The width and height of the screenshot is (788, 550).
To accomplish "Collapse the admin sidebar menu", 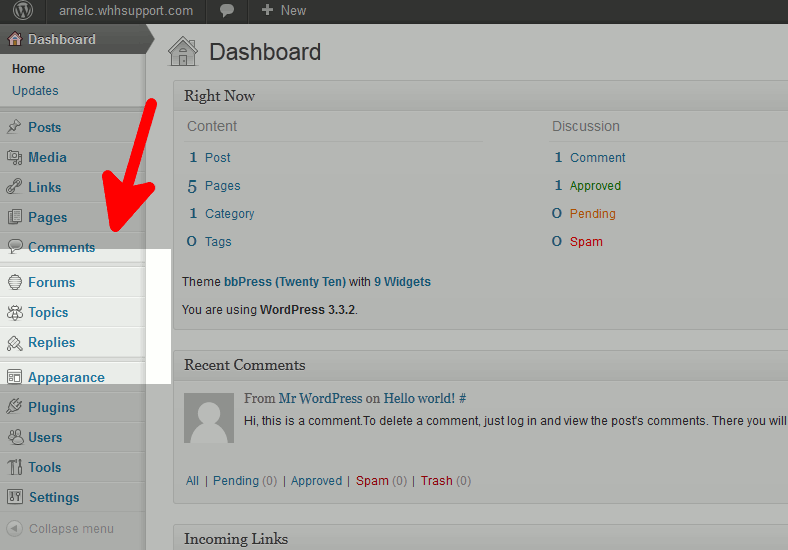I will [x=60, y=529].
